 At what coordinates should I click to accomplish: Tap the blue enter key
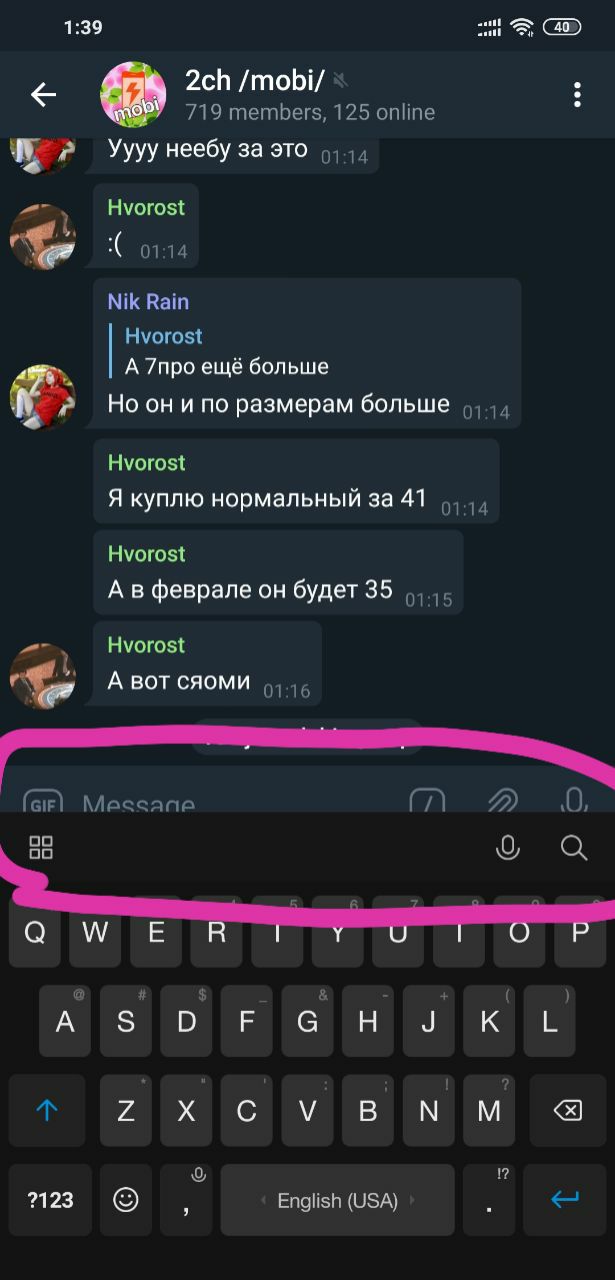click(565, 1200)
